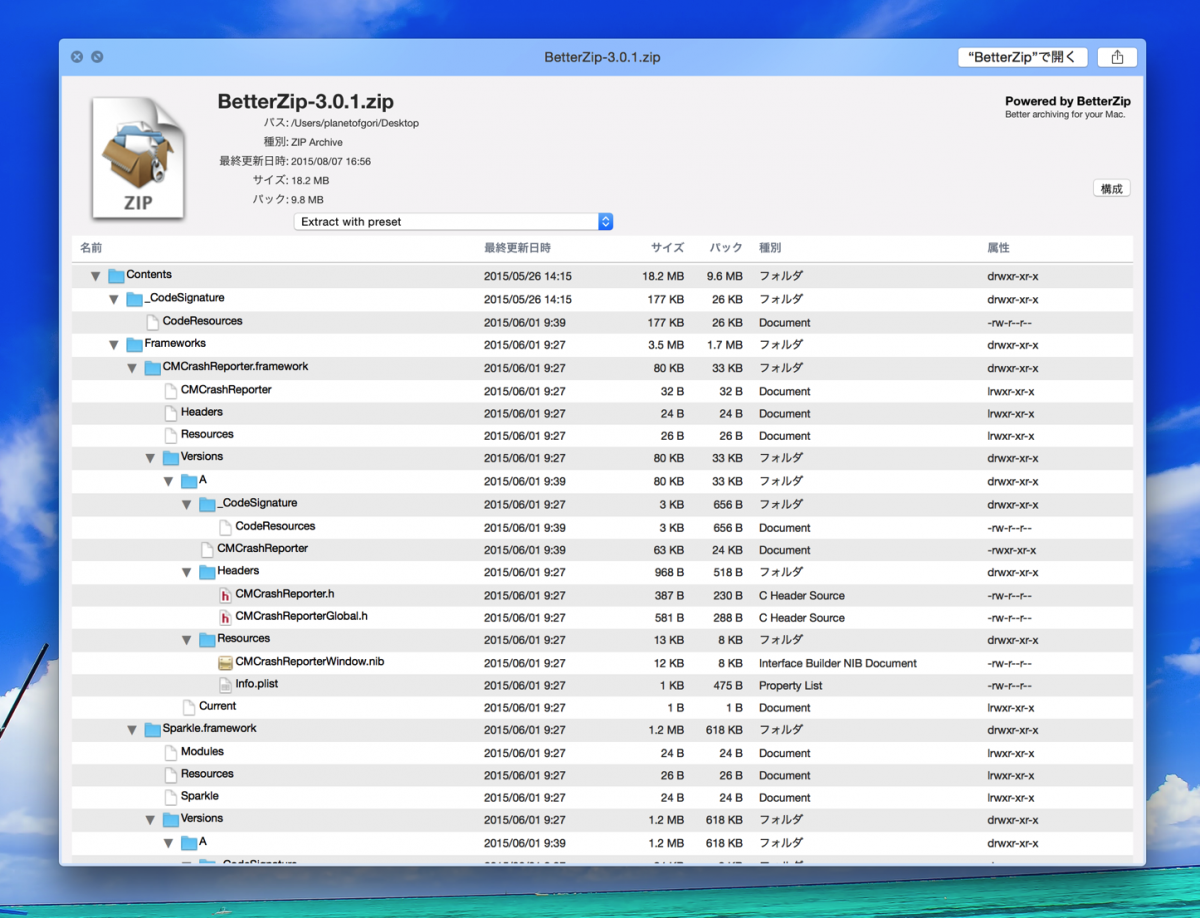
Task: Click the Share icon in the title bar
Action: click(1117, 57)
